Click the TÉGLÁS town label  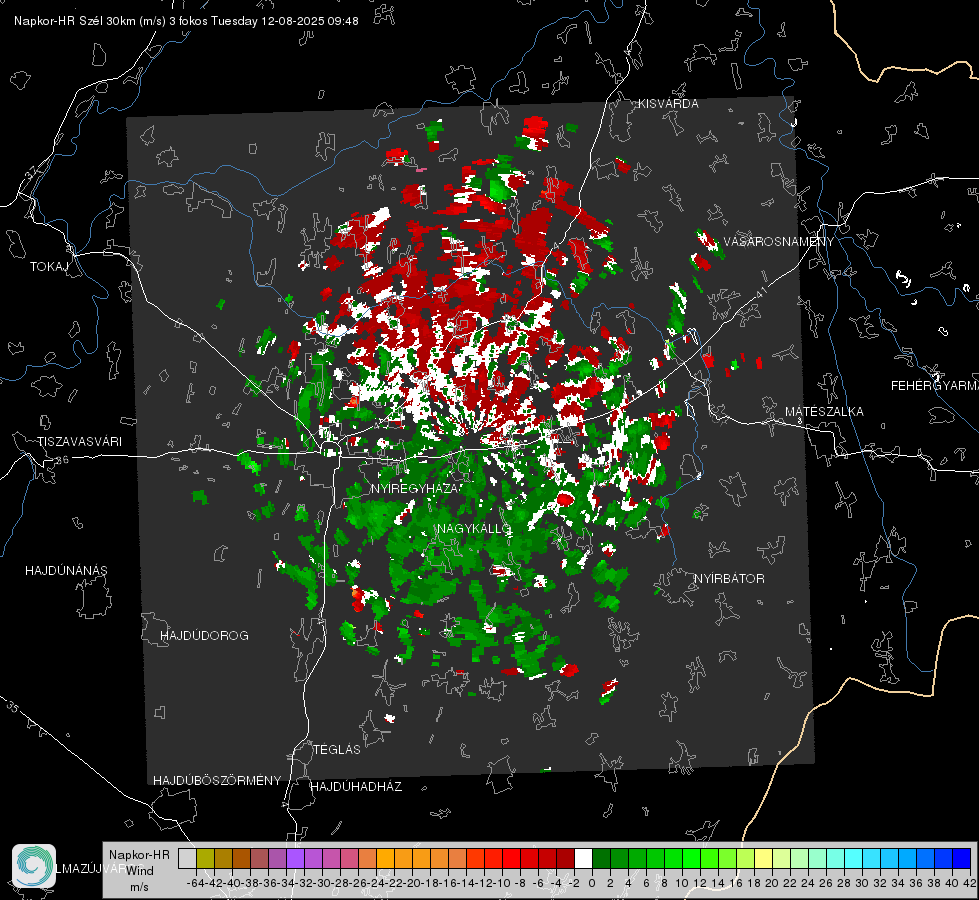(337, 750)
